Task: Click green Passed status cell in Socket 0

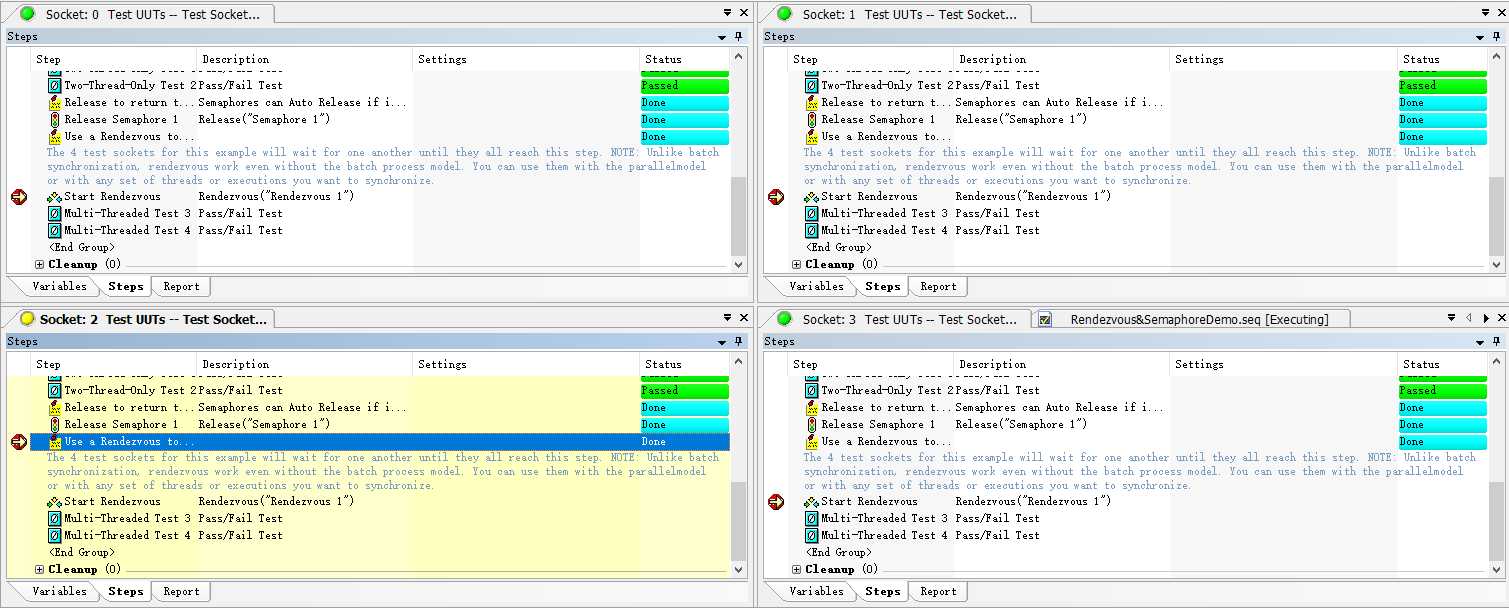Action: [x=685, y=86]
